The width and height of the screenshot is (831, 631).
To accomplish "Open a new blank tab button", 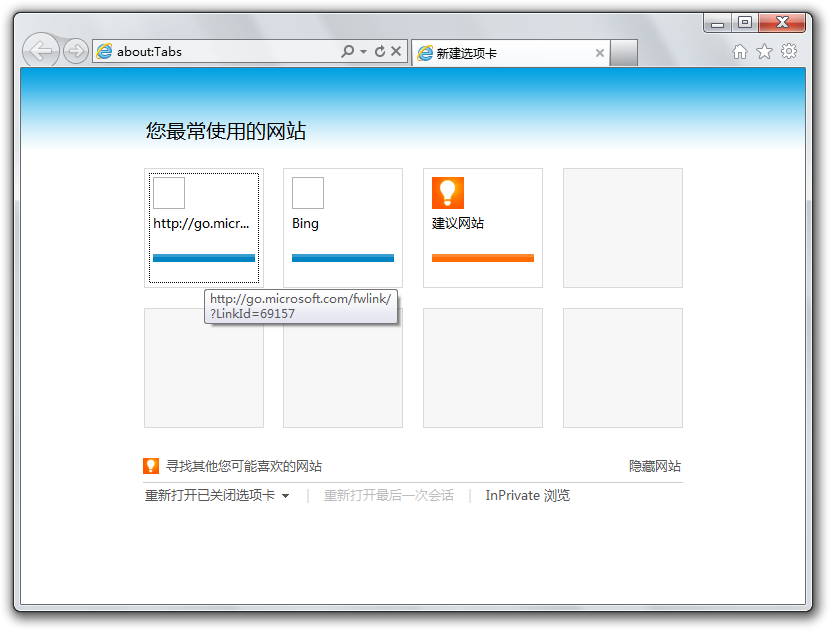I will coord(623,53).
